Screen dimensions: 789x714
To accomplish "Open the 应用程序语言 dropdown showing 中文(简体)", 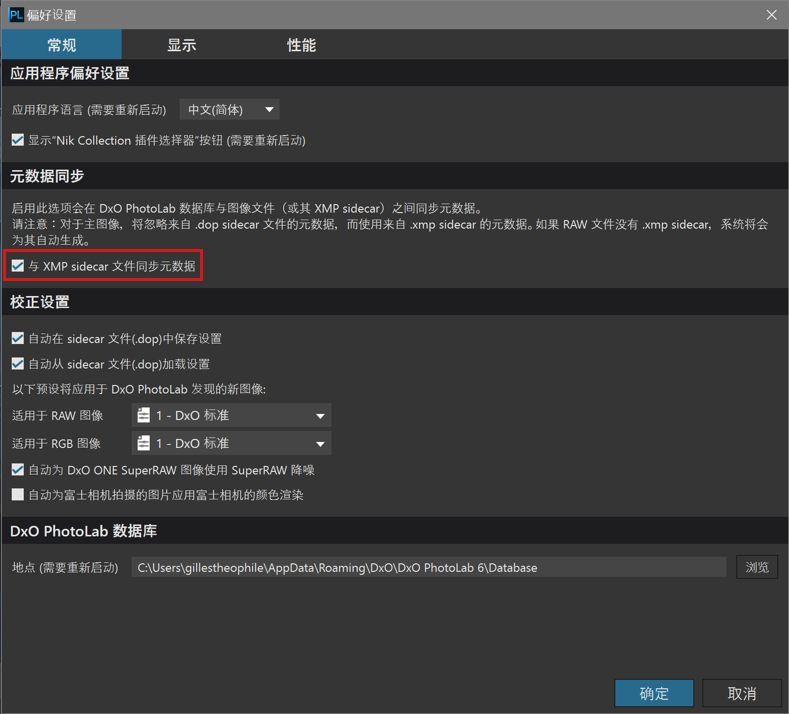I will pos(229,110).
